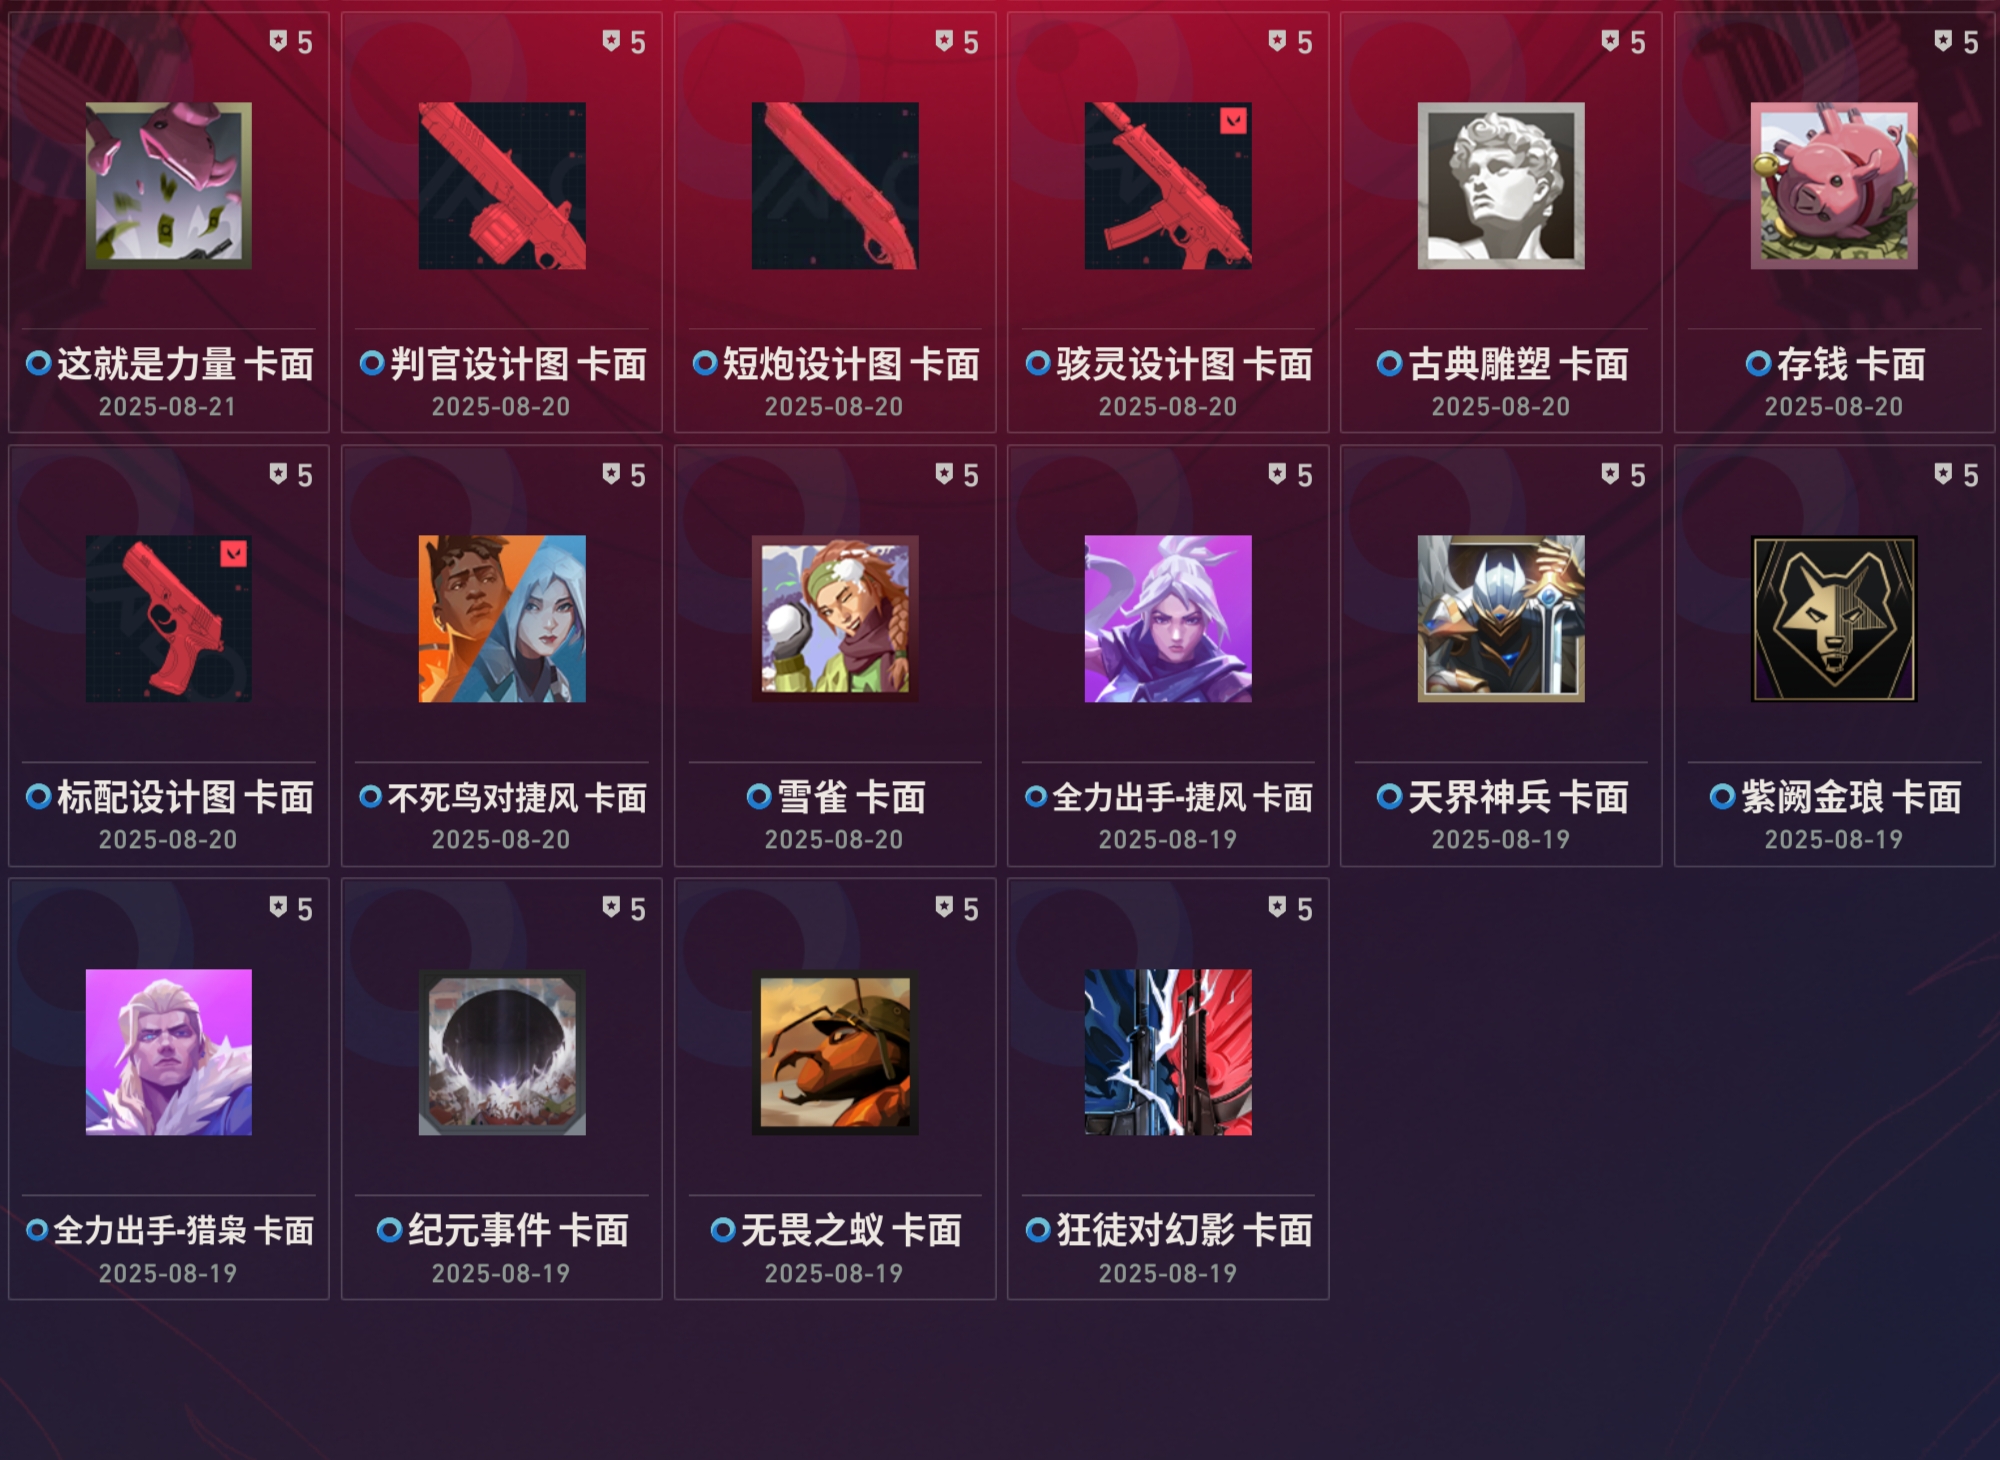Image resolution: width=2000 pixels, height=1460 pixels.
Task: Click the blue ring icon beside 雪雀 卡面
Action: (x=759, y=797)
